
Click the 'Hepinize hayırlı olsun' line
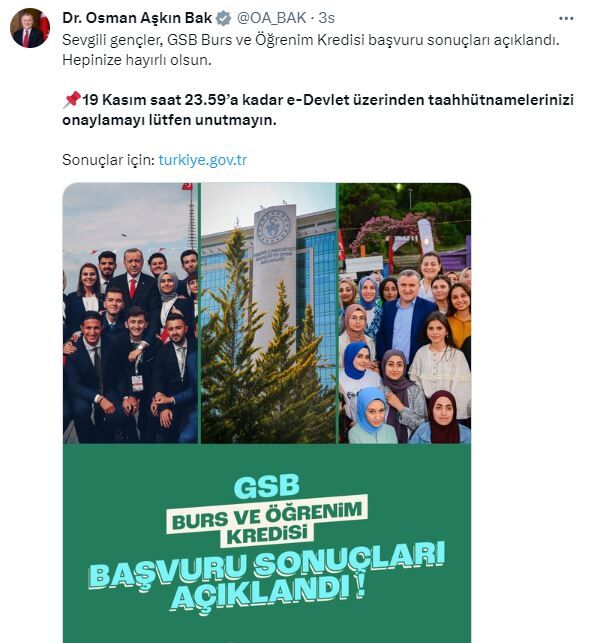click(x=137, y=60)
